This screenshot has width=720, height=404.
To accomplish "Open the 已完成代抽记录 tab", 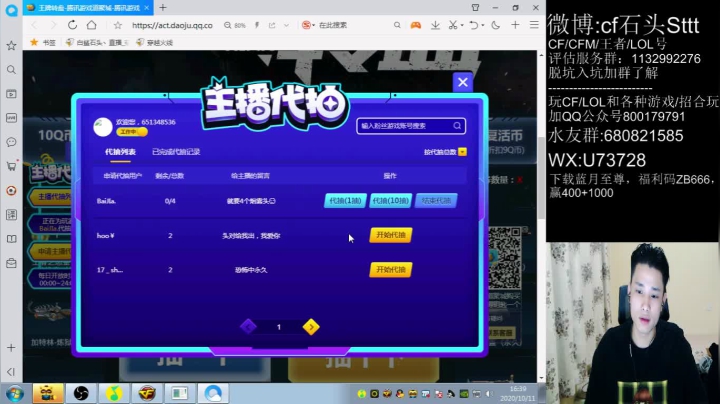I will [176, 152].
